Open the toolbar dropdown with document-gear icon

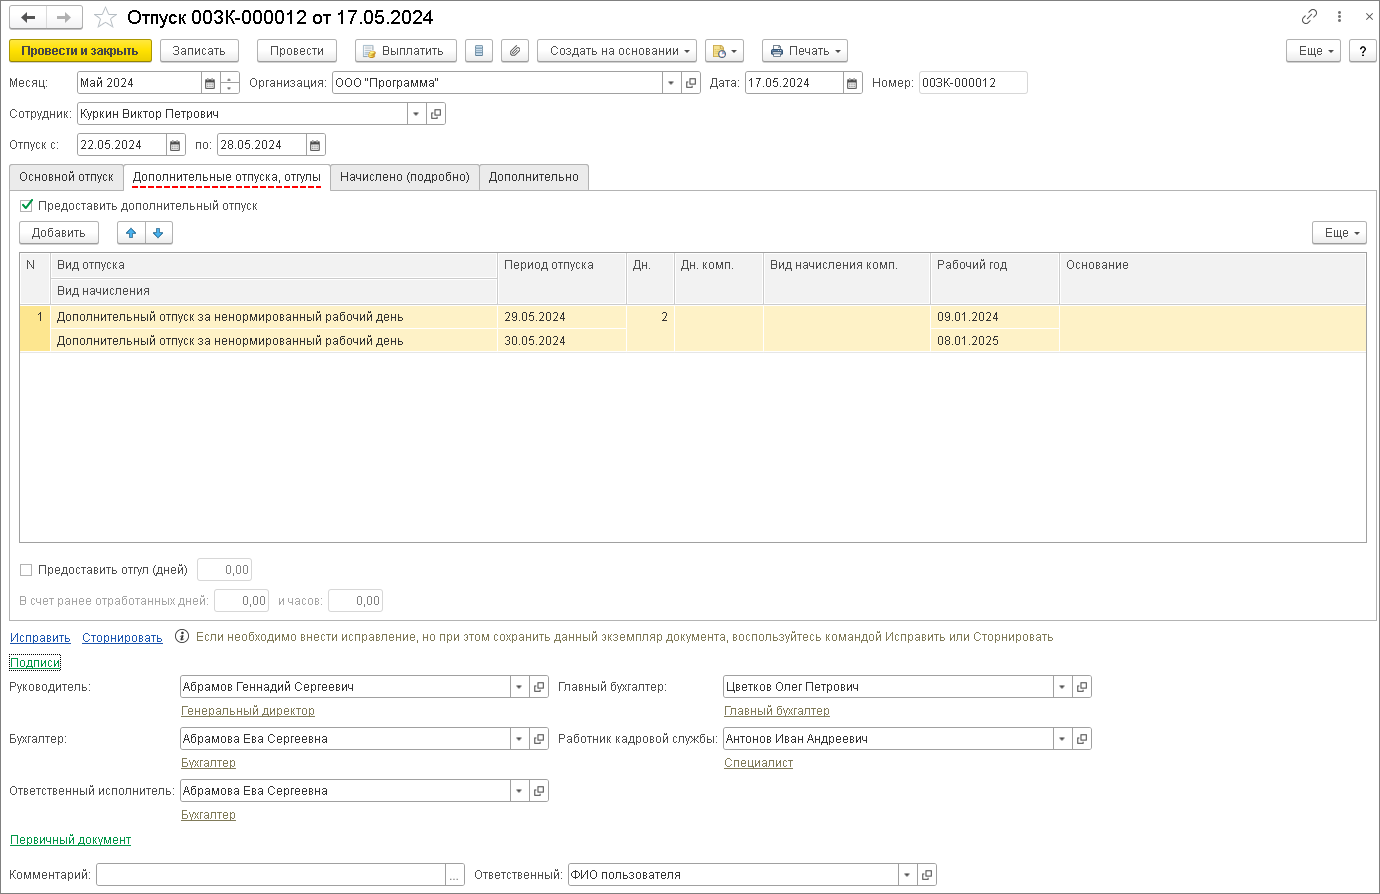pos(724,51)
